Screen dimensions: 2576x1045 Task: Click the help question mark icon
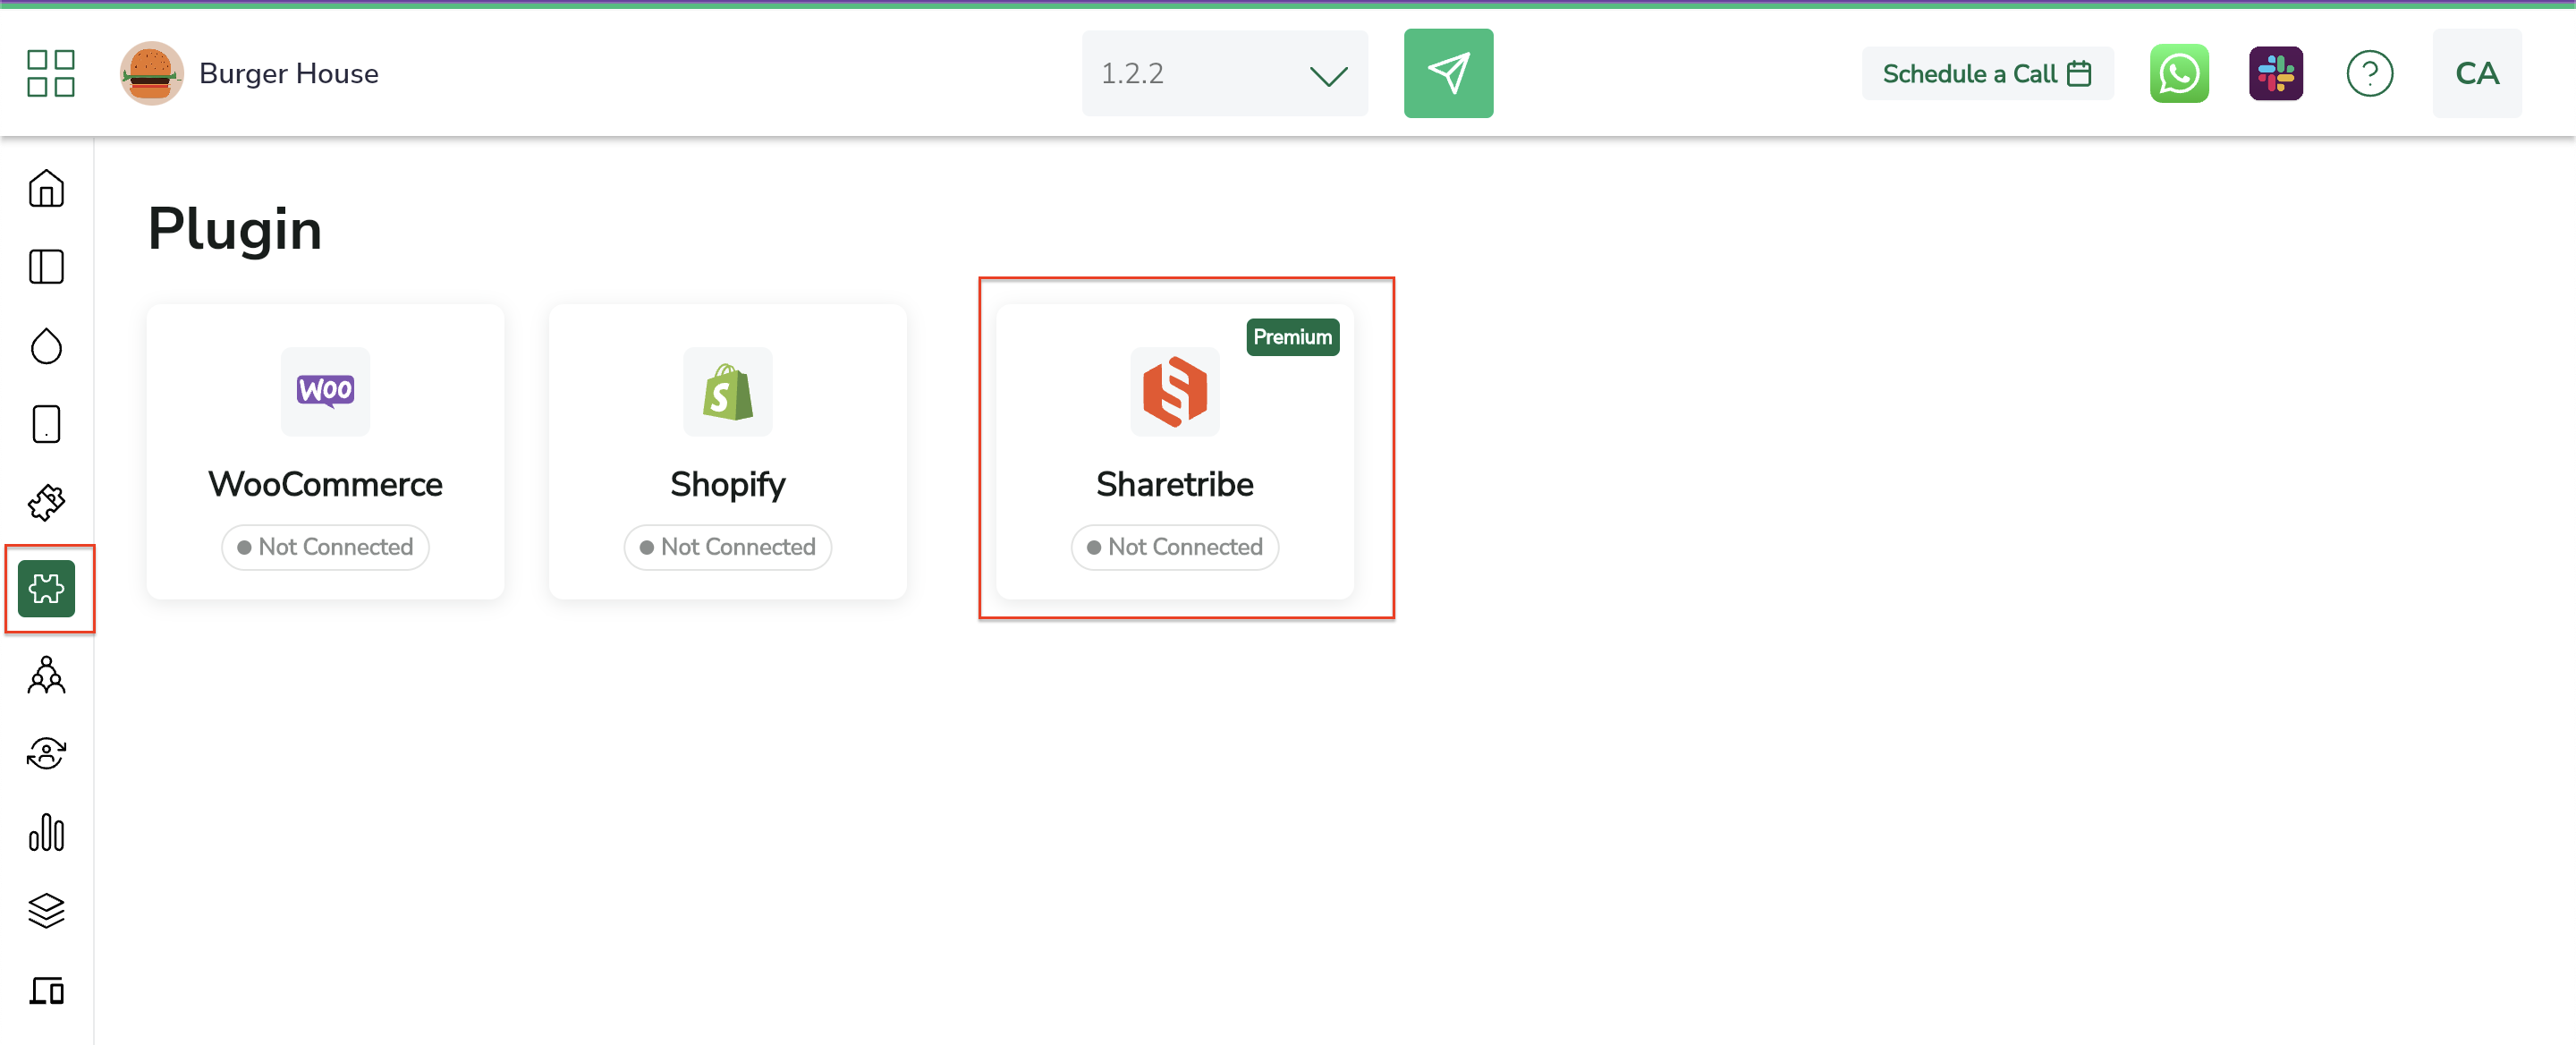(x=2368, y=73)
